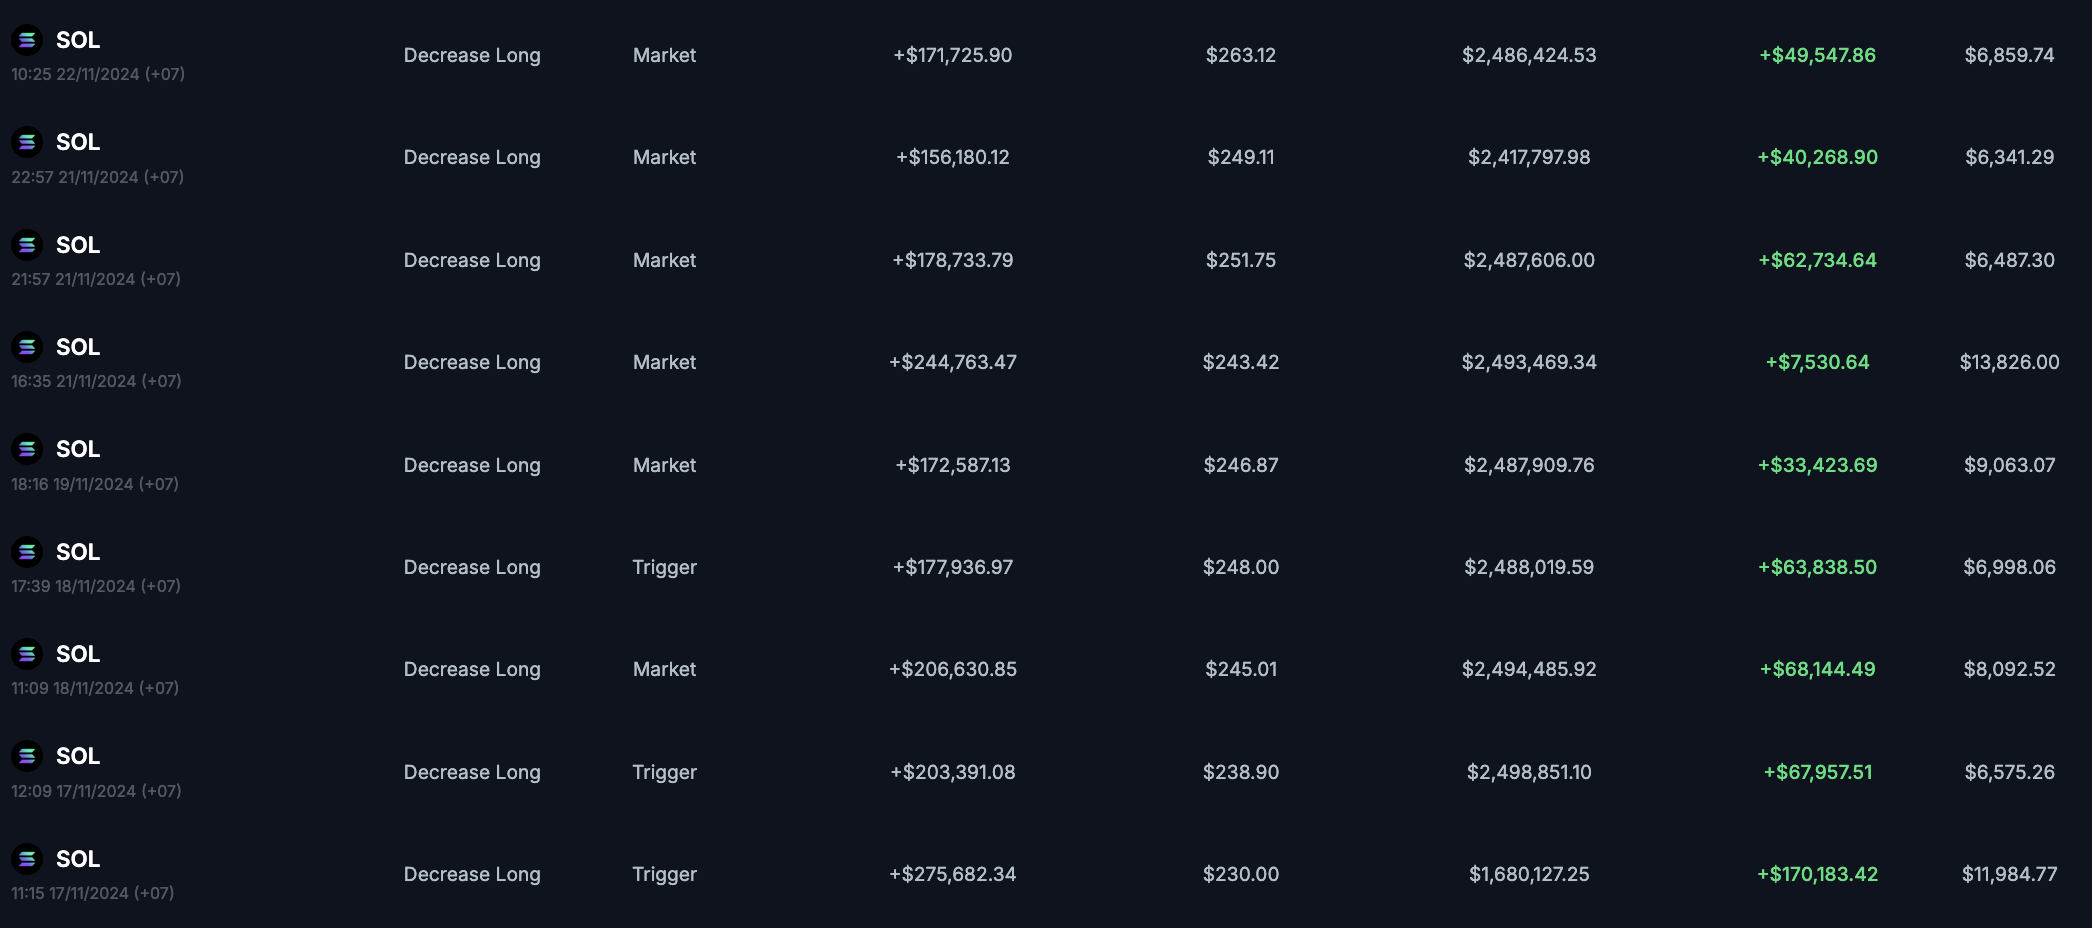Click the $13,826.00 fee value
The width and height of the screenshot is (2092, 928).
tap(2009, 362)
